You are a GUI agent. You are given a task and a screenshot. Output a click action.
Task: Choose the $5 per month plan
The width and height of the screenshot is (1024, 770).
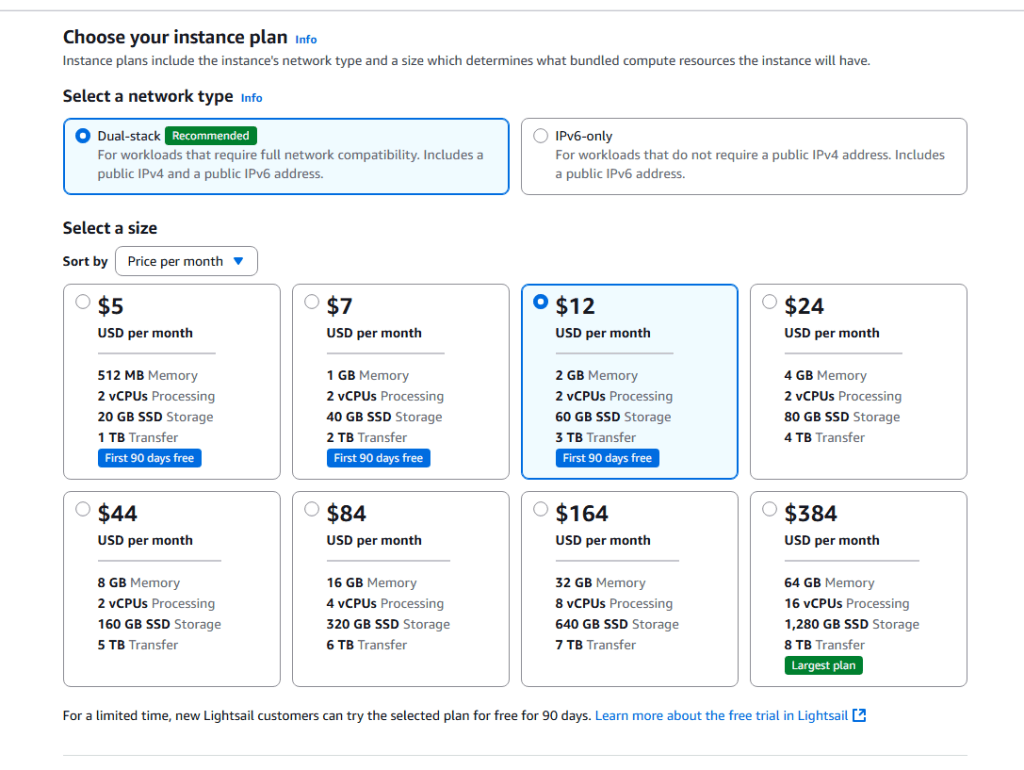tap(84, 302)
